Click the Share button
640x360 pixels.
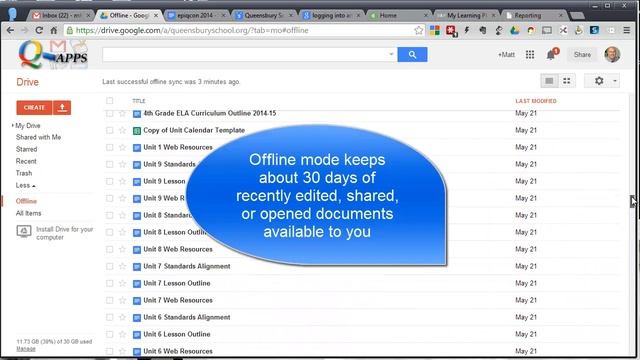(x=582, y=54)
